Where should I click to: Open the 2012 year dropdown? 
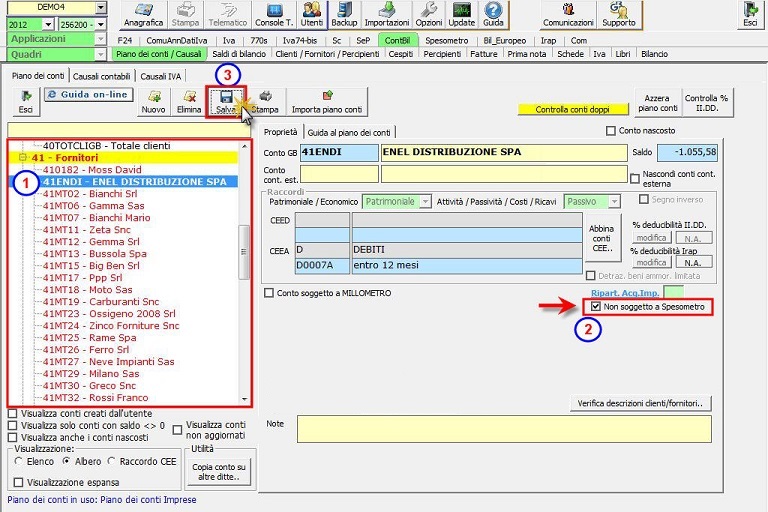[x=48, y=24]
